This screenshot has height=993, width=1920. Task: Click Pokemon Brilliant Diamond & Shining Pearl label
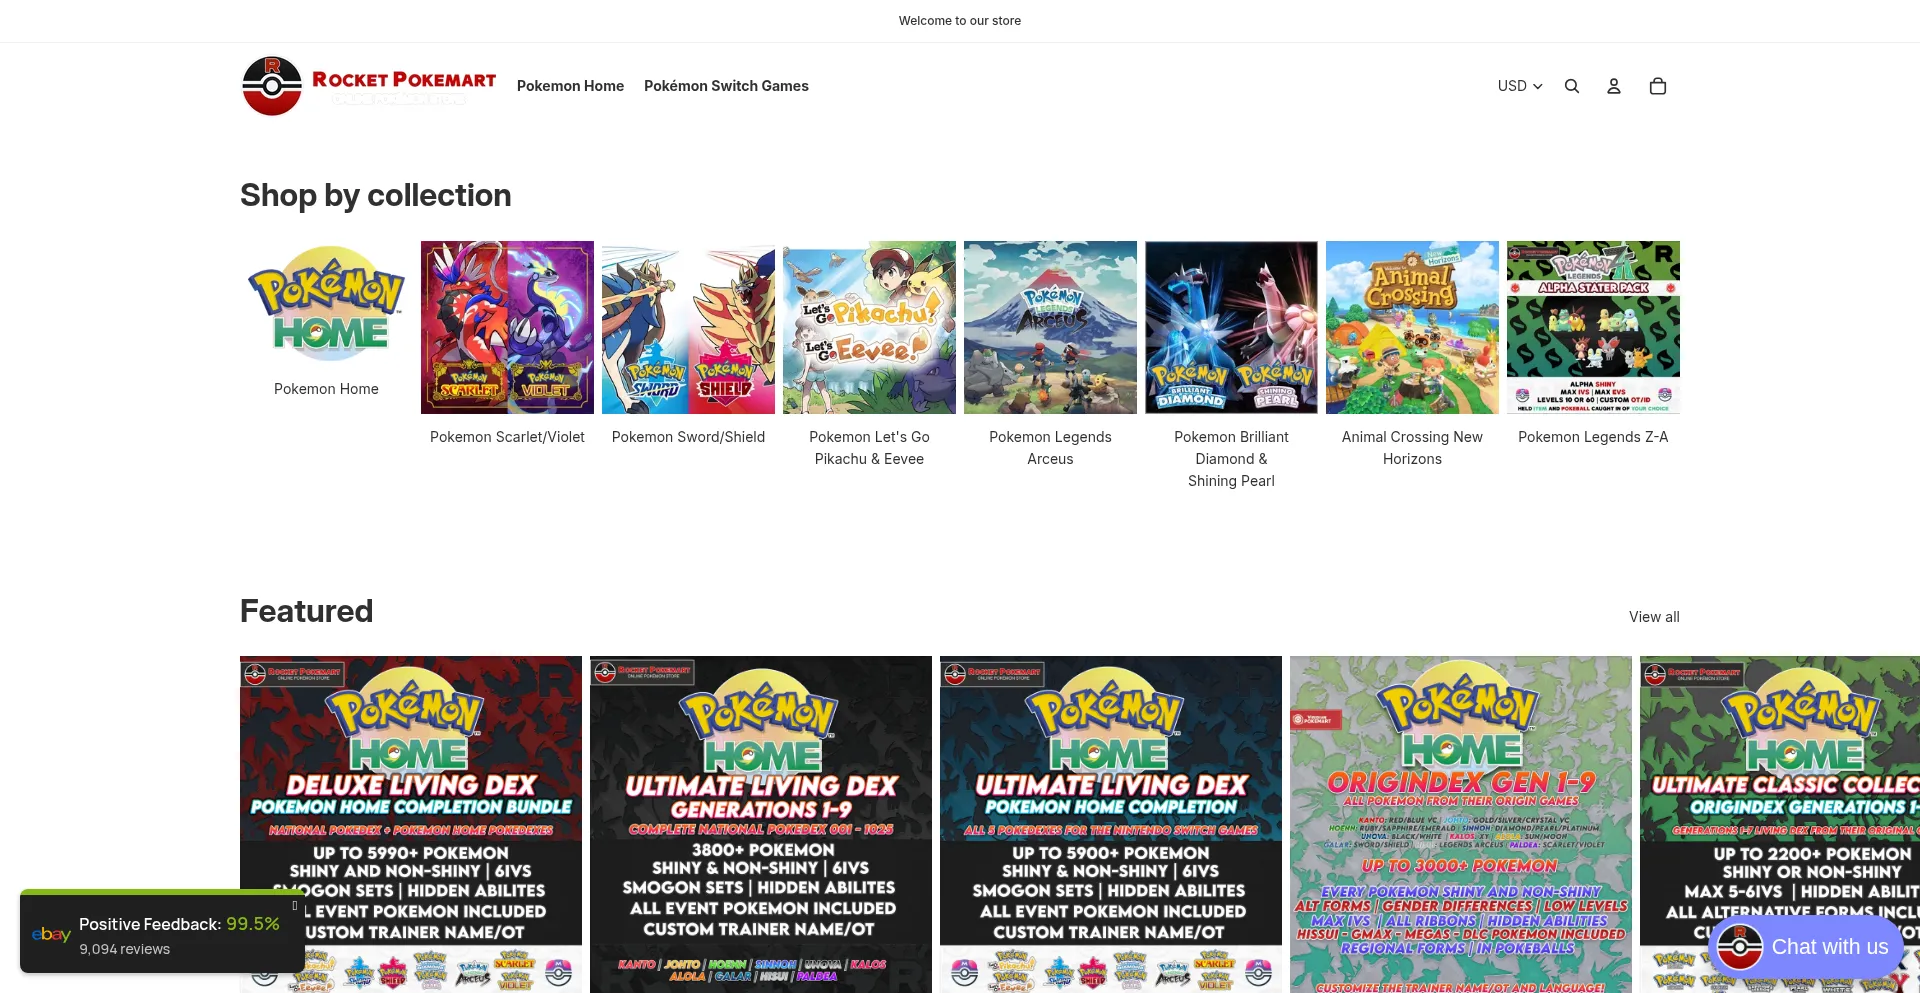point(1231,459)
